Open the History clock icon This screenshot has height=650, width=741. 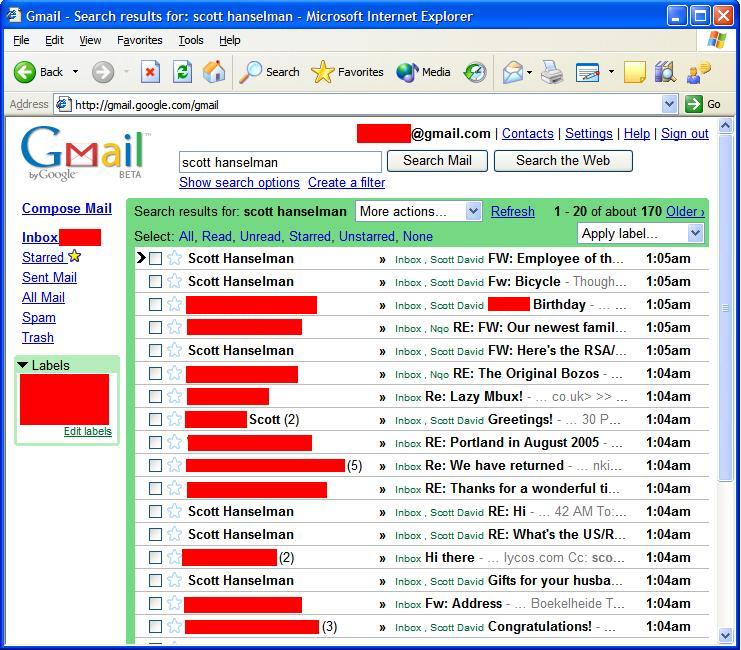pyautogui.click(x=475, y=72)
